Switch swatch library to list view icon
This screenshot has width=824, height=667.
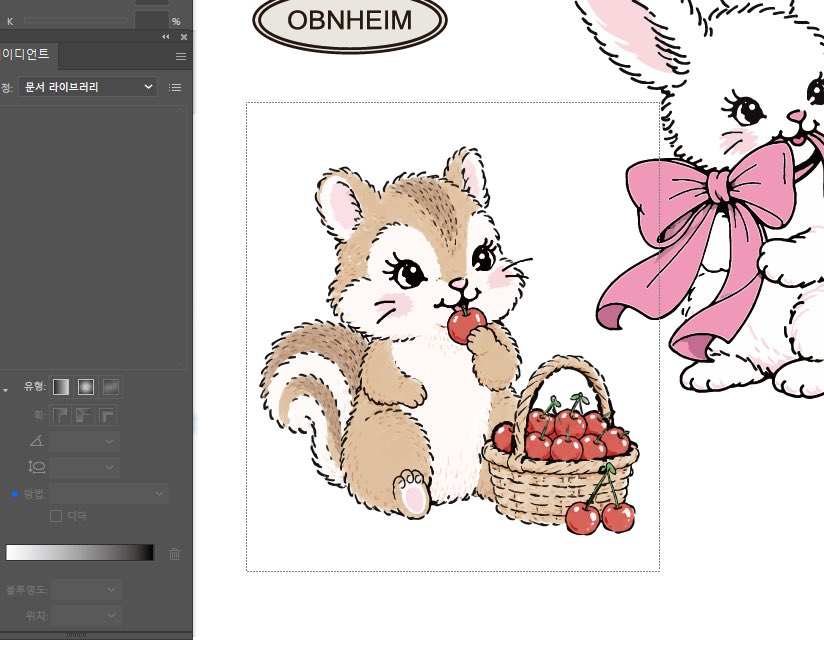(x=175, y=87)
